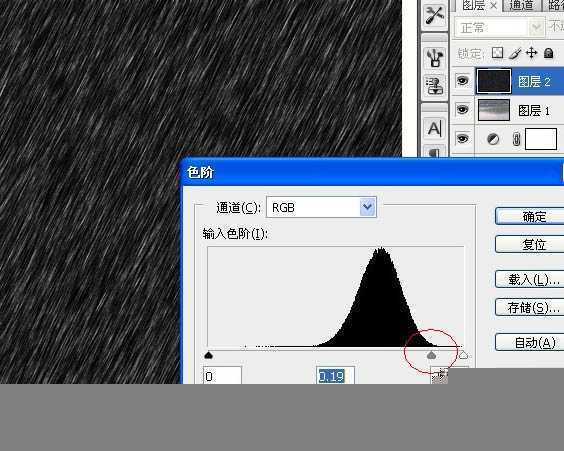Open the character panel 'A' icon

click(x=435, y=128)
